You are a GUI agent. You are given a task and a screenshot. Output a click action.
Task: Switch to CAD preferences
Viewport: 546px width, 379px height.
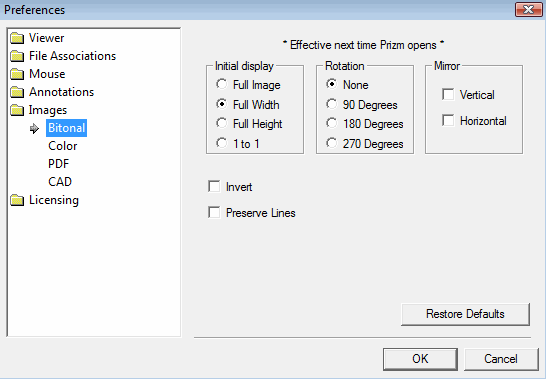60,182
